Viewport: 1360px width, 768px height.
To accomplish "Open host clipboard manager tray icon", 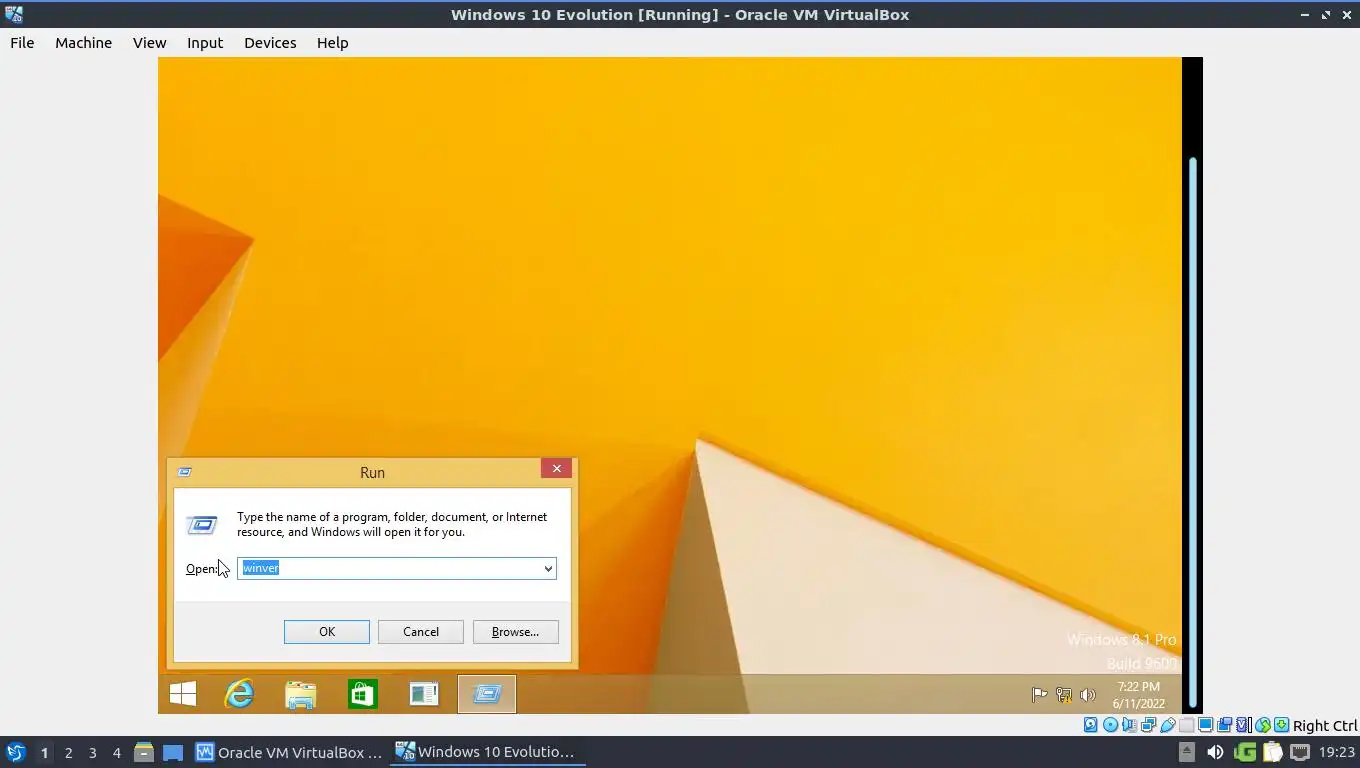I will click(1272, 752).
